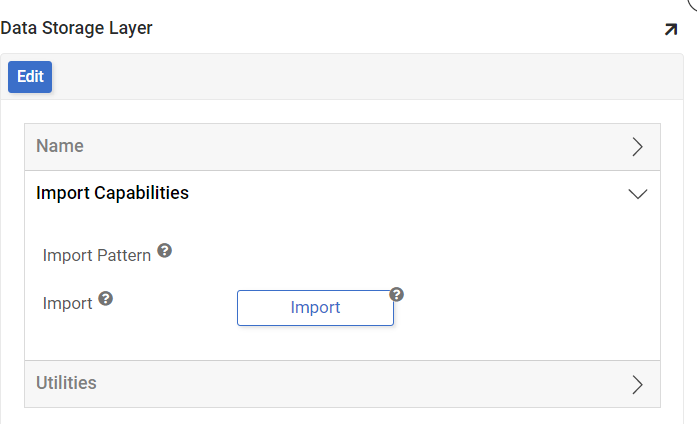Viewport: 697px width, 424px height.
Task: Click the Import field label text
Action: coord(67,303)
